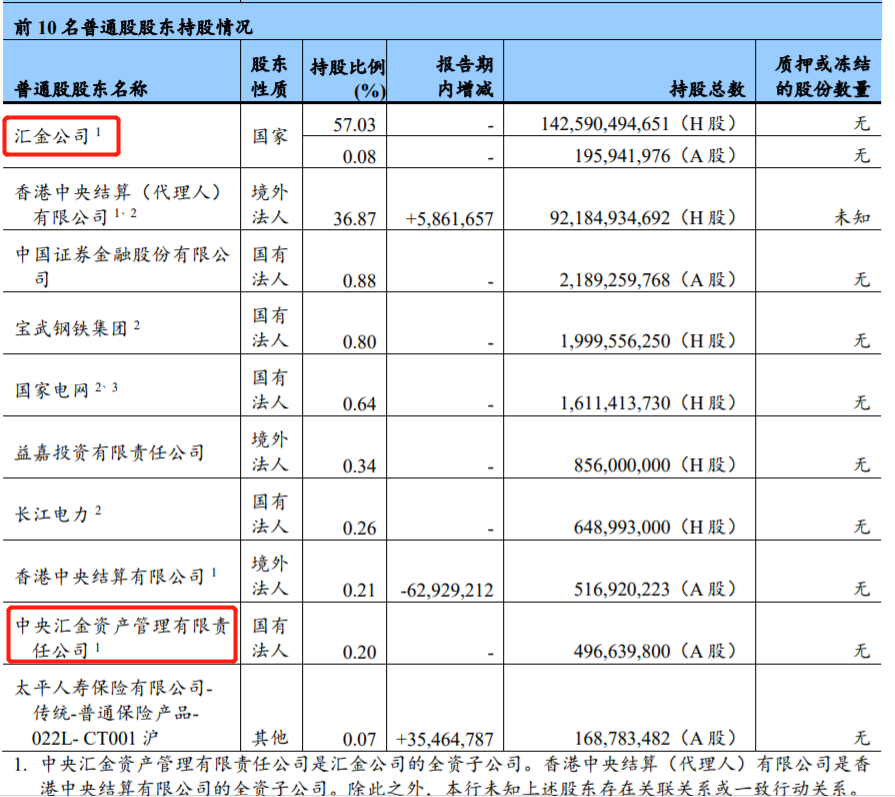Select the change value -62,929,212
Image resolution: width=895 pixels, height=797 pixels.
pos(447,590)
